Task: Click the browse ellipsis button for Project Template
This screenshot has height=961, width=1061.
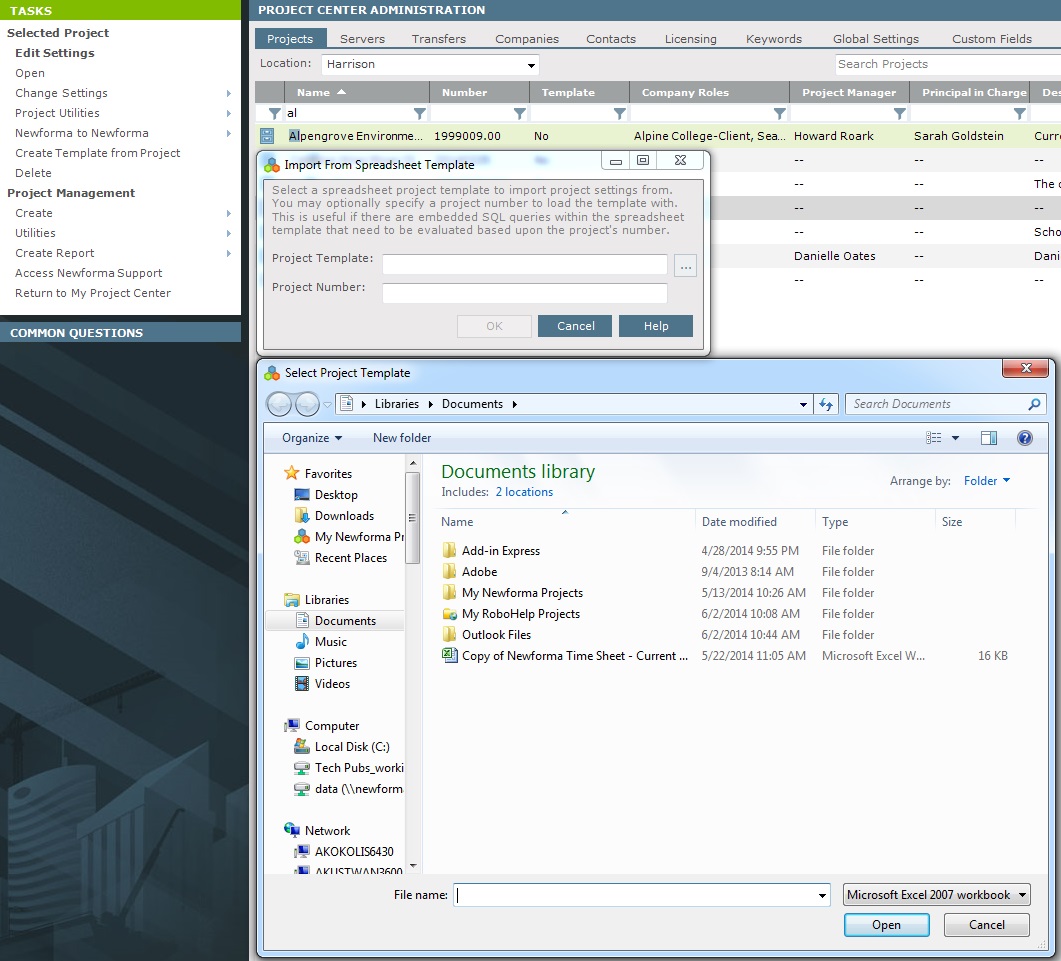Action: [x=685, y=265]
